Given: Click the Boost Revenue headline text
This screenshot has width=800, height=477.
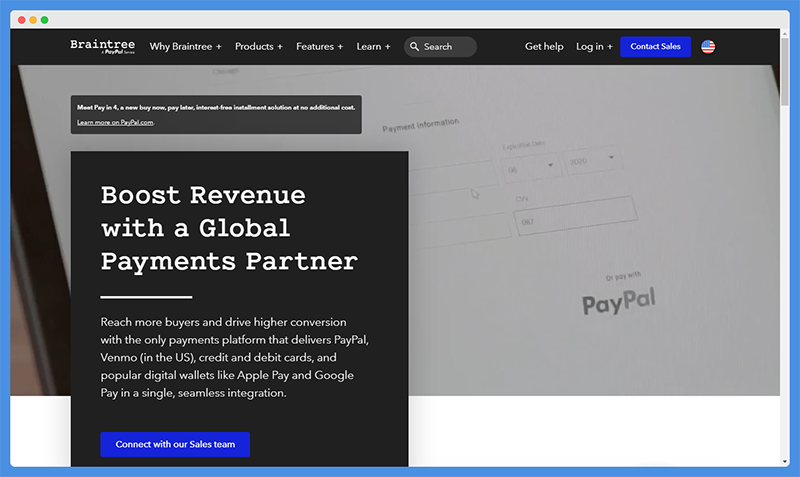Looking at the screenshot, I should (x=229, y=228).
